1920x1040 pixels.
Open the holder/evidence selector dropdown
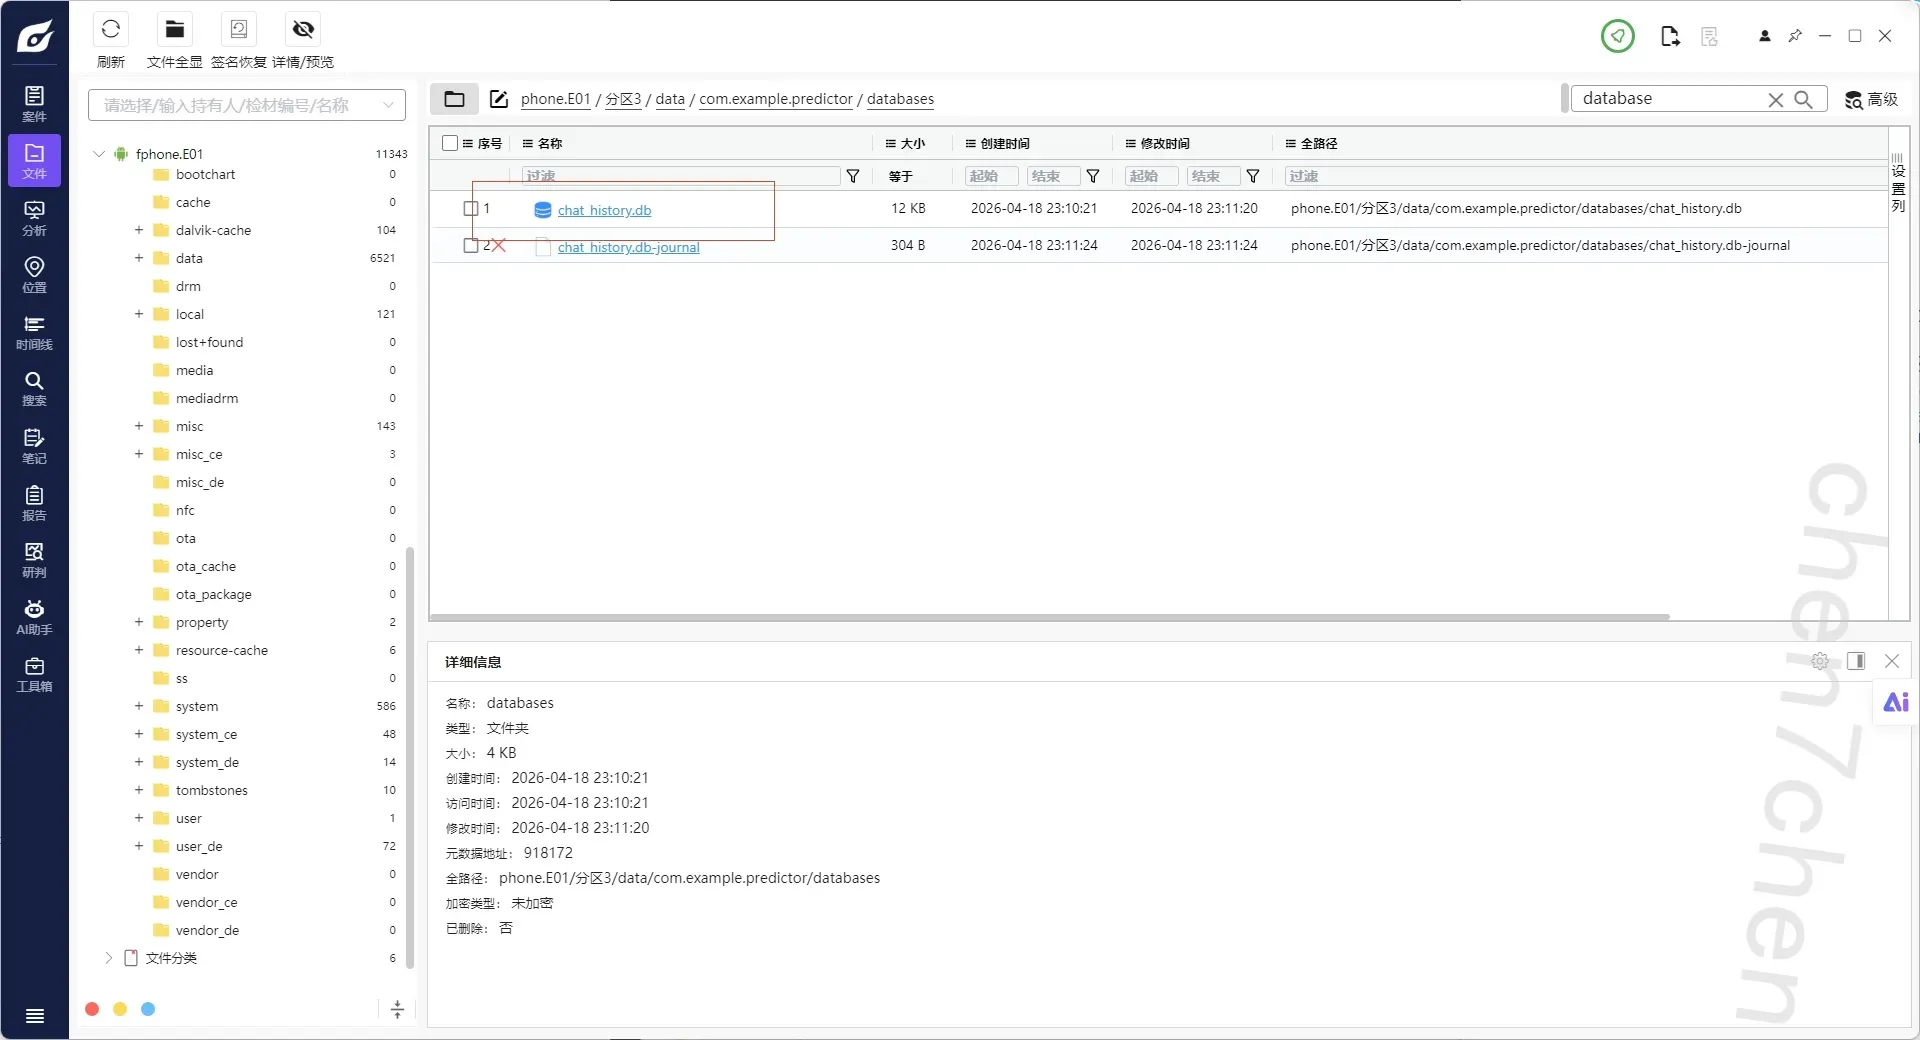click(x=247, y=105)
